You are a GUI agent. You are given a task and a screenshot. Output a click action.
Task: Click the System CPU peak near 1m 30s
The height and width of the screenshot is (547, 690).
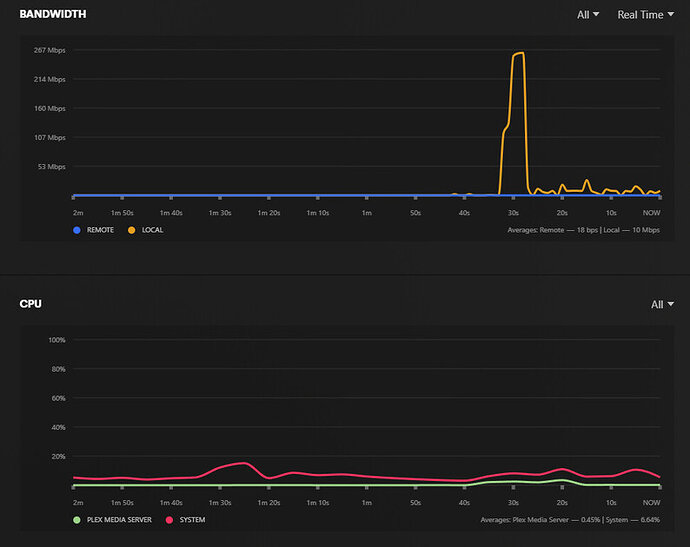243,463
